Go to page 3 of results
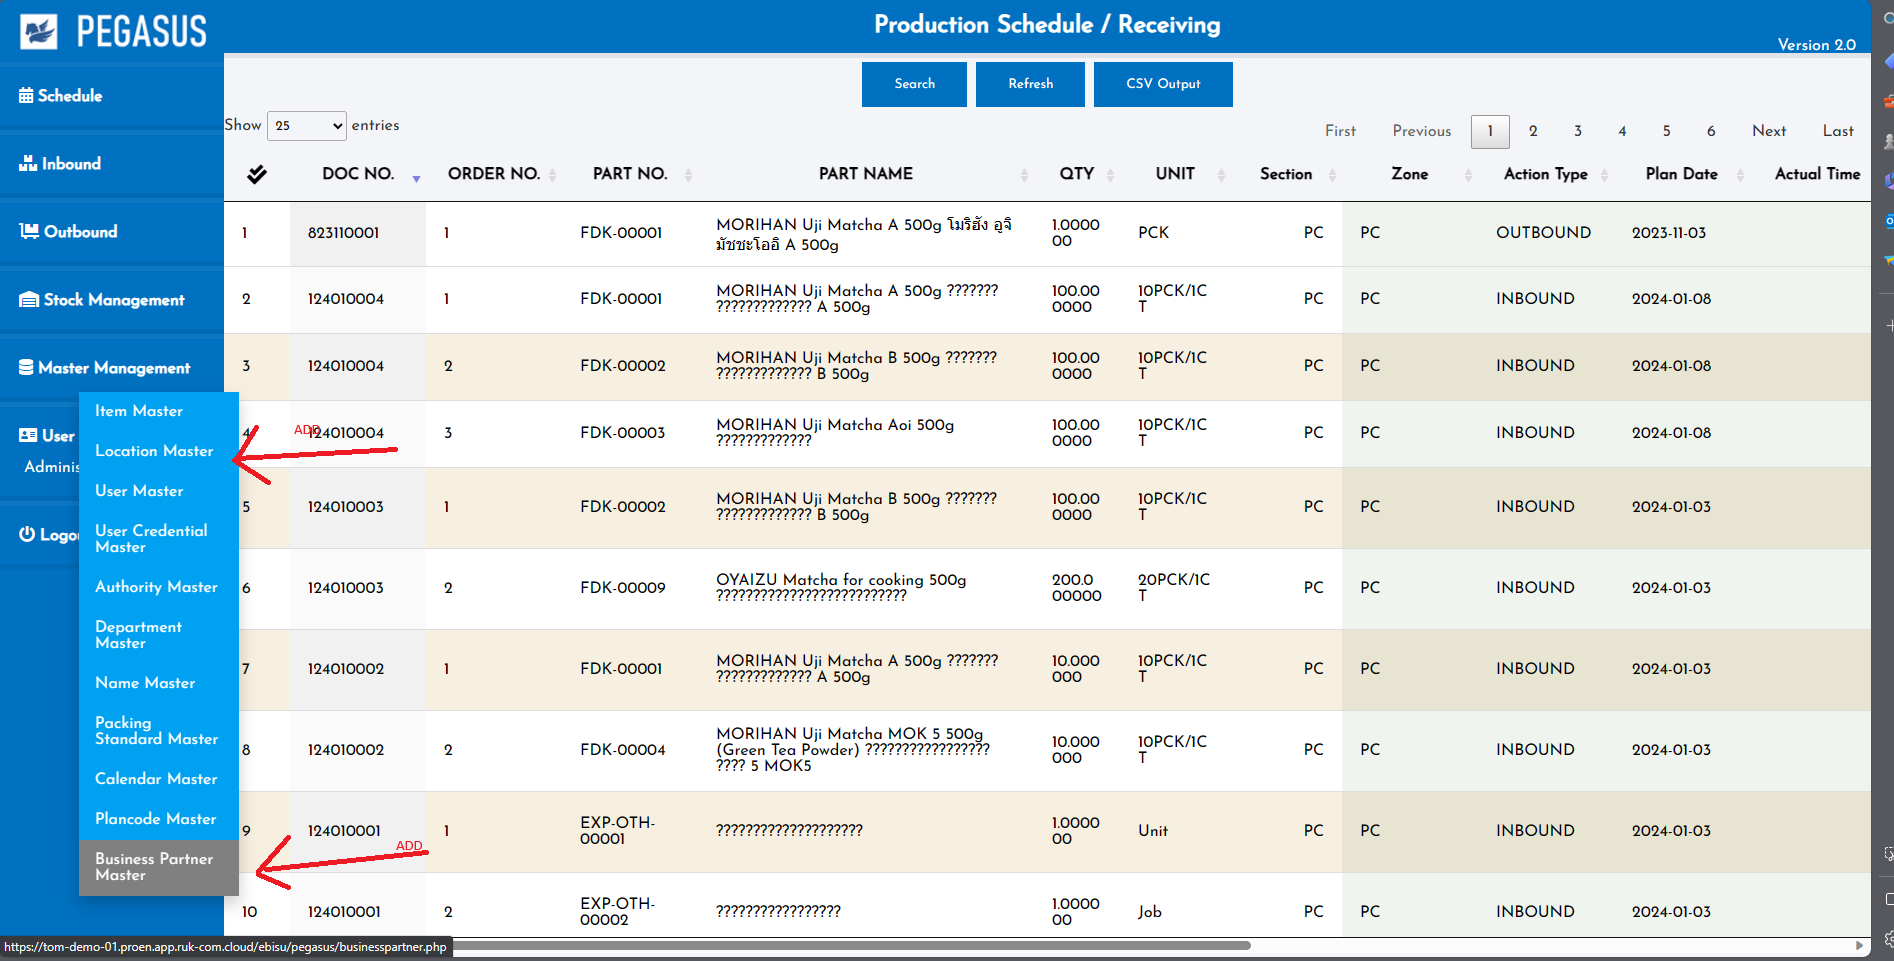Image resolution: width=1894 pixels, height=961 pixels. pyautogui.click(x=1577, y=131)
